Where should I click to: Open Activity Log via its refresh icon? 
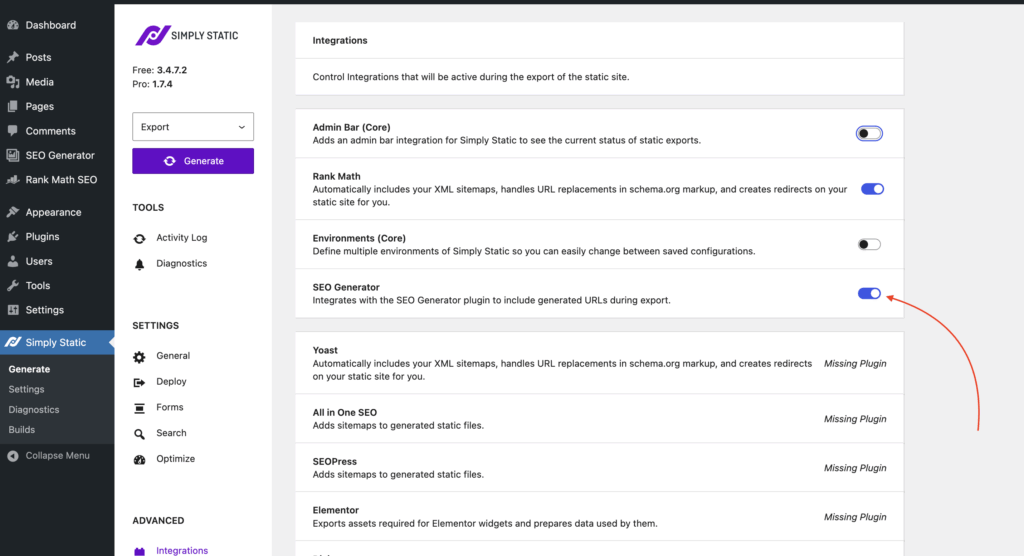point(139,238)
